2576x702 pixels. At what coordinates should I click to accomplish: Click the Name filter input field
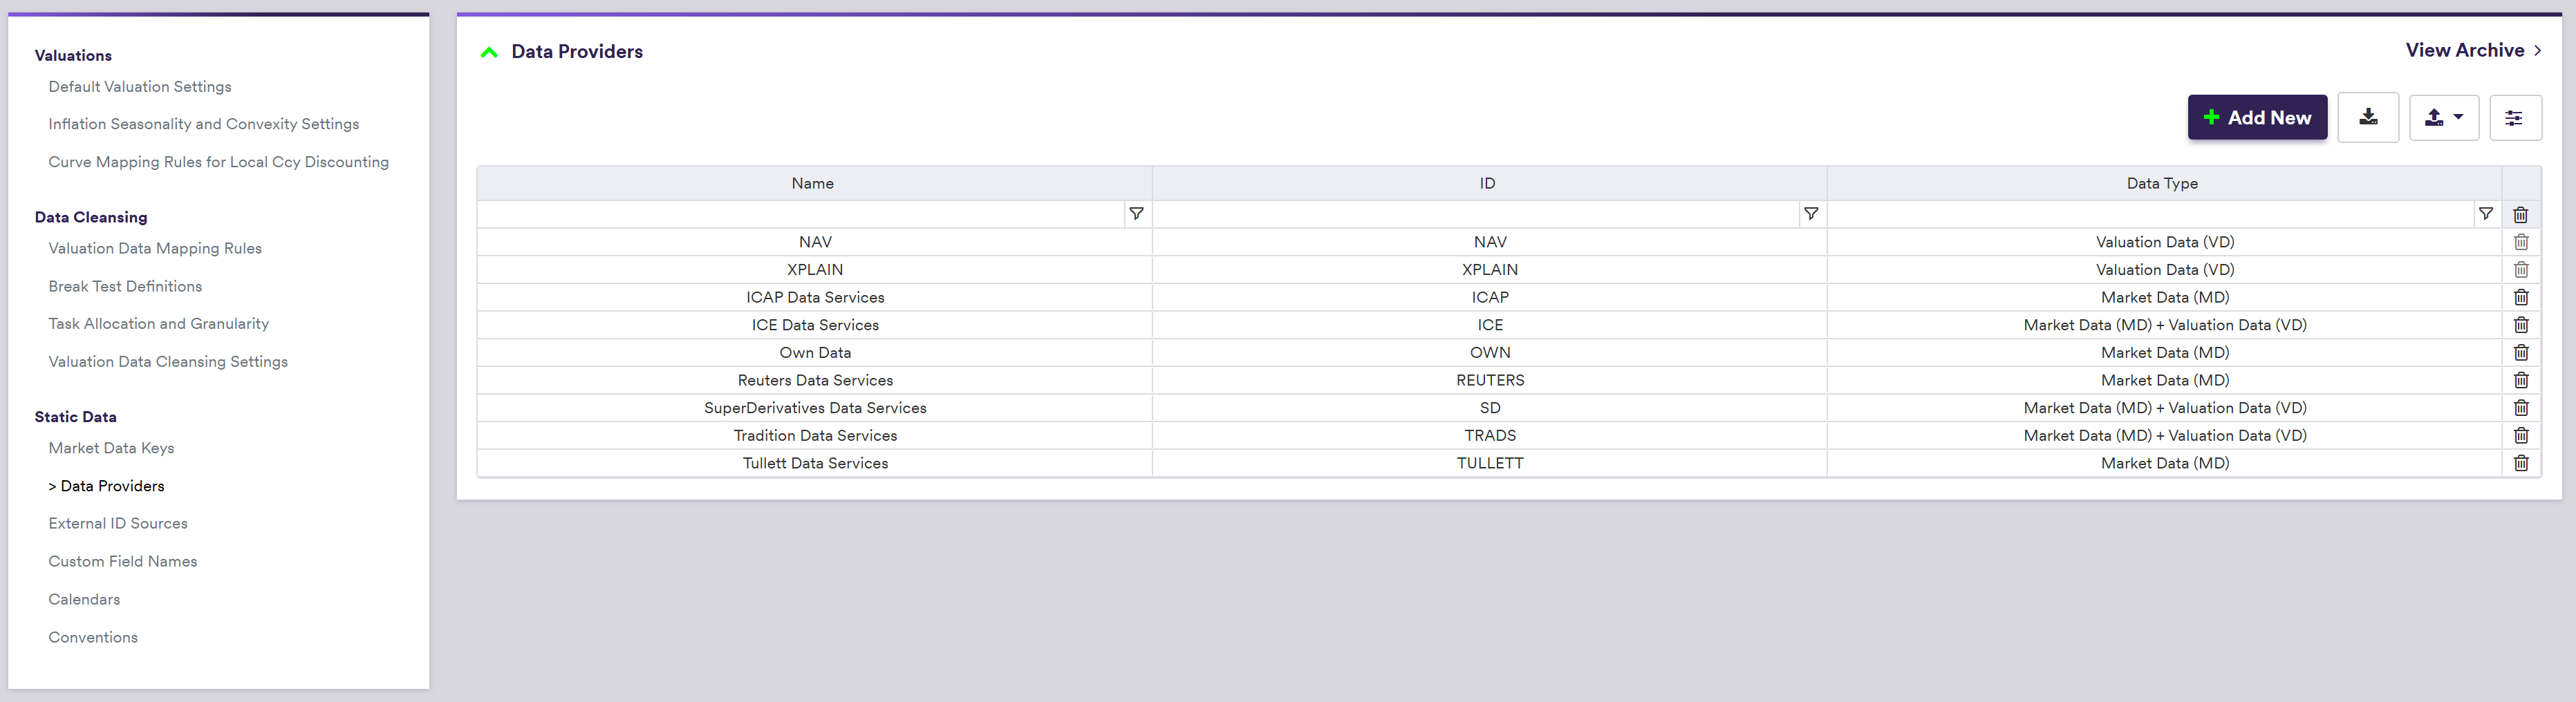pos(800,214)
